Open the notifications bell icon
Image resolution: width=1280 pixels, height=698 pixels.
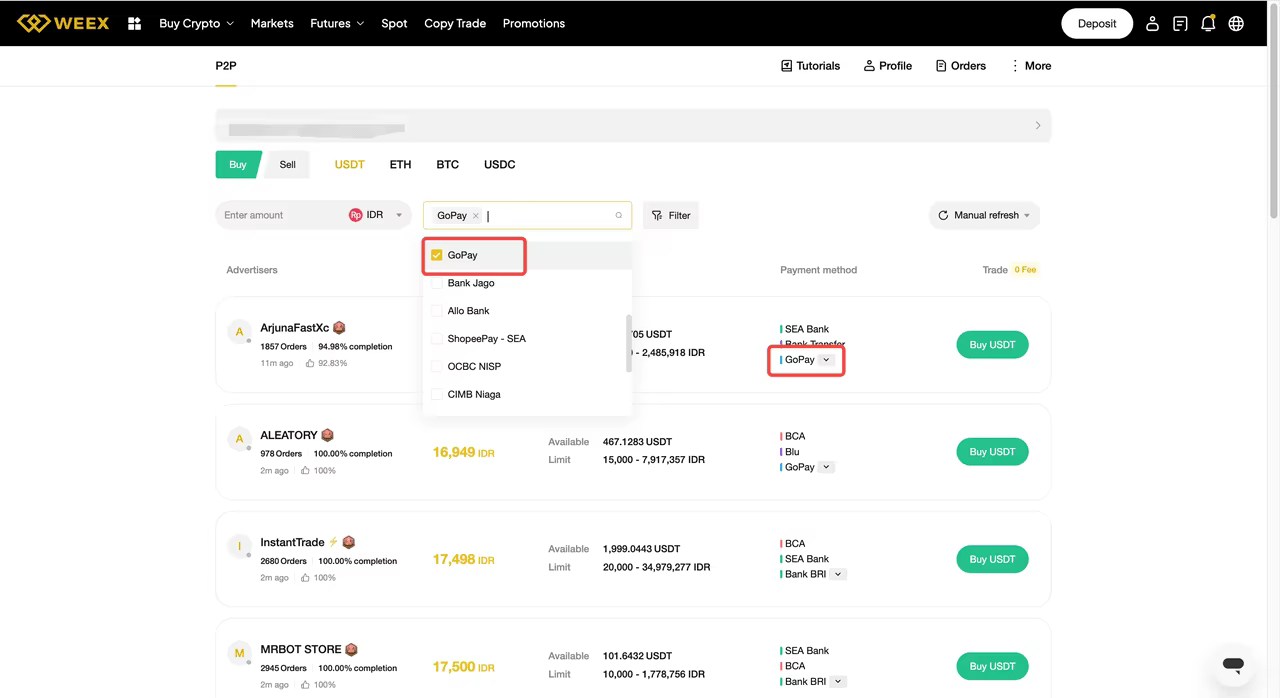coord(1208,23)
